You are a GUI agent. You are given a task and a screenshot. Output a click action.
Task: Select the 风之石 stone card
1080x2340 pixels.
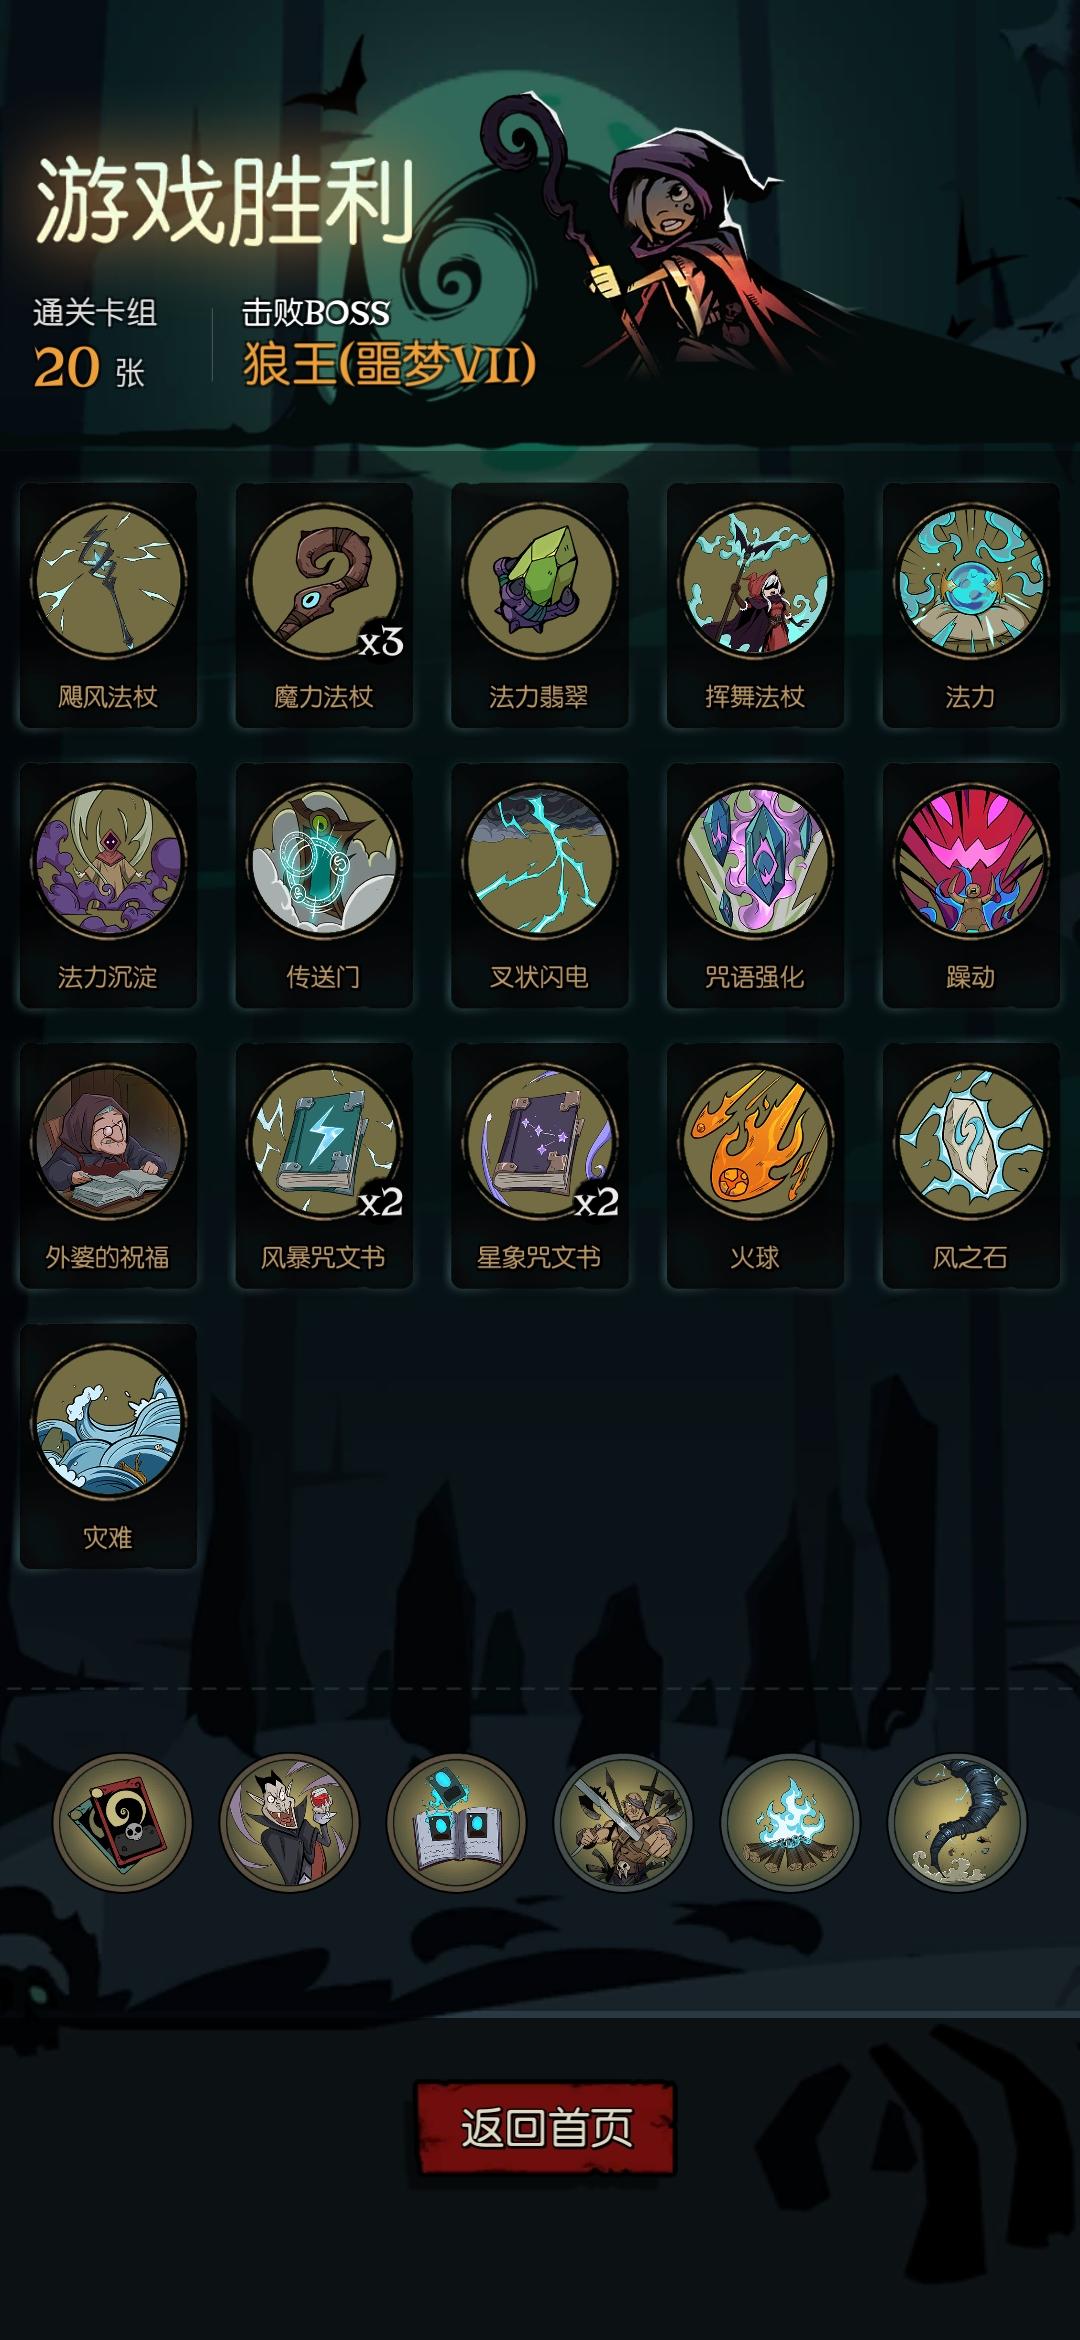(x=971, y=1165)
